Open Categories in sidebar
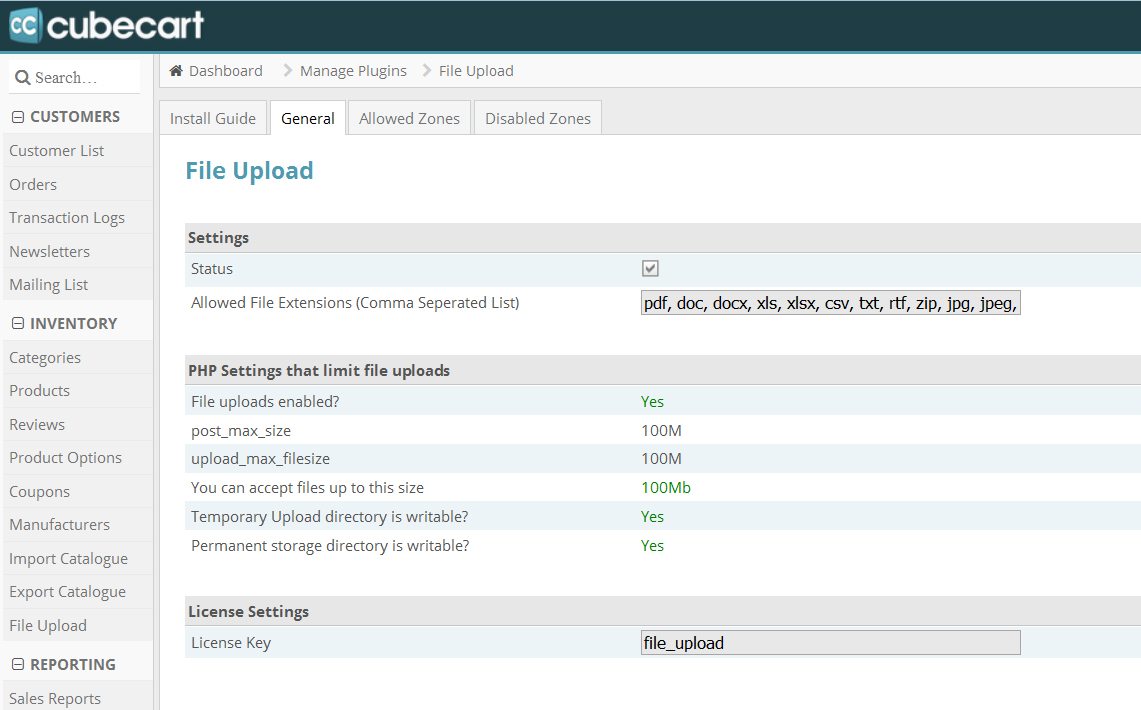Viewport: 1141px width, 710px height. pyautogui.click(x=45, y=357)
